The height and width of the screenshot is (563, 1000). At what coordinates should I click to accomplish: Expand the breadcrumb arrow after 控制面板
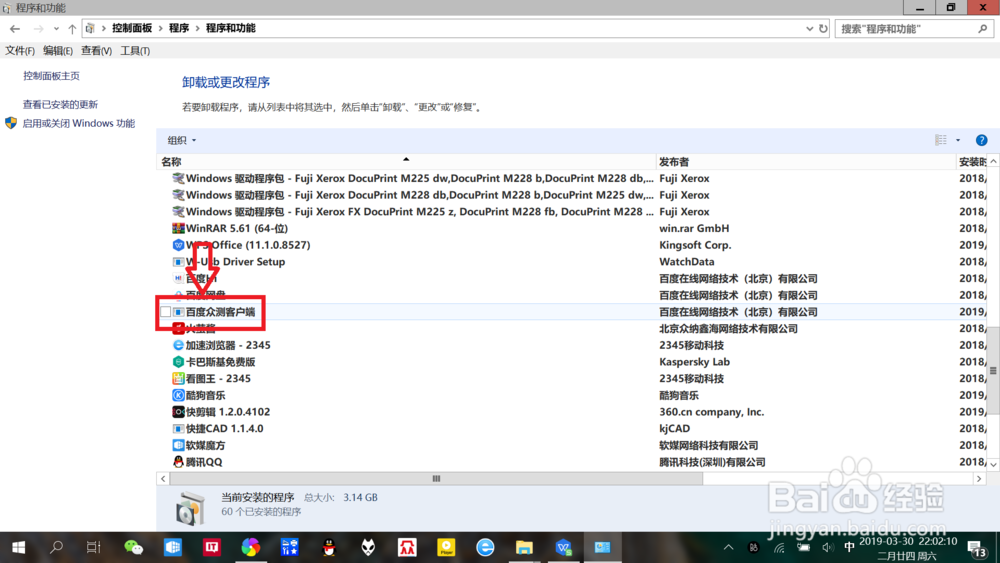(x=160, y=29)
